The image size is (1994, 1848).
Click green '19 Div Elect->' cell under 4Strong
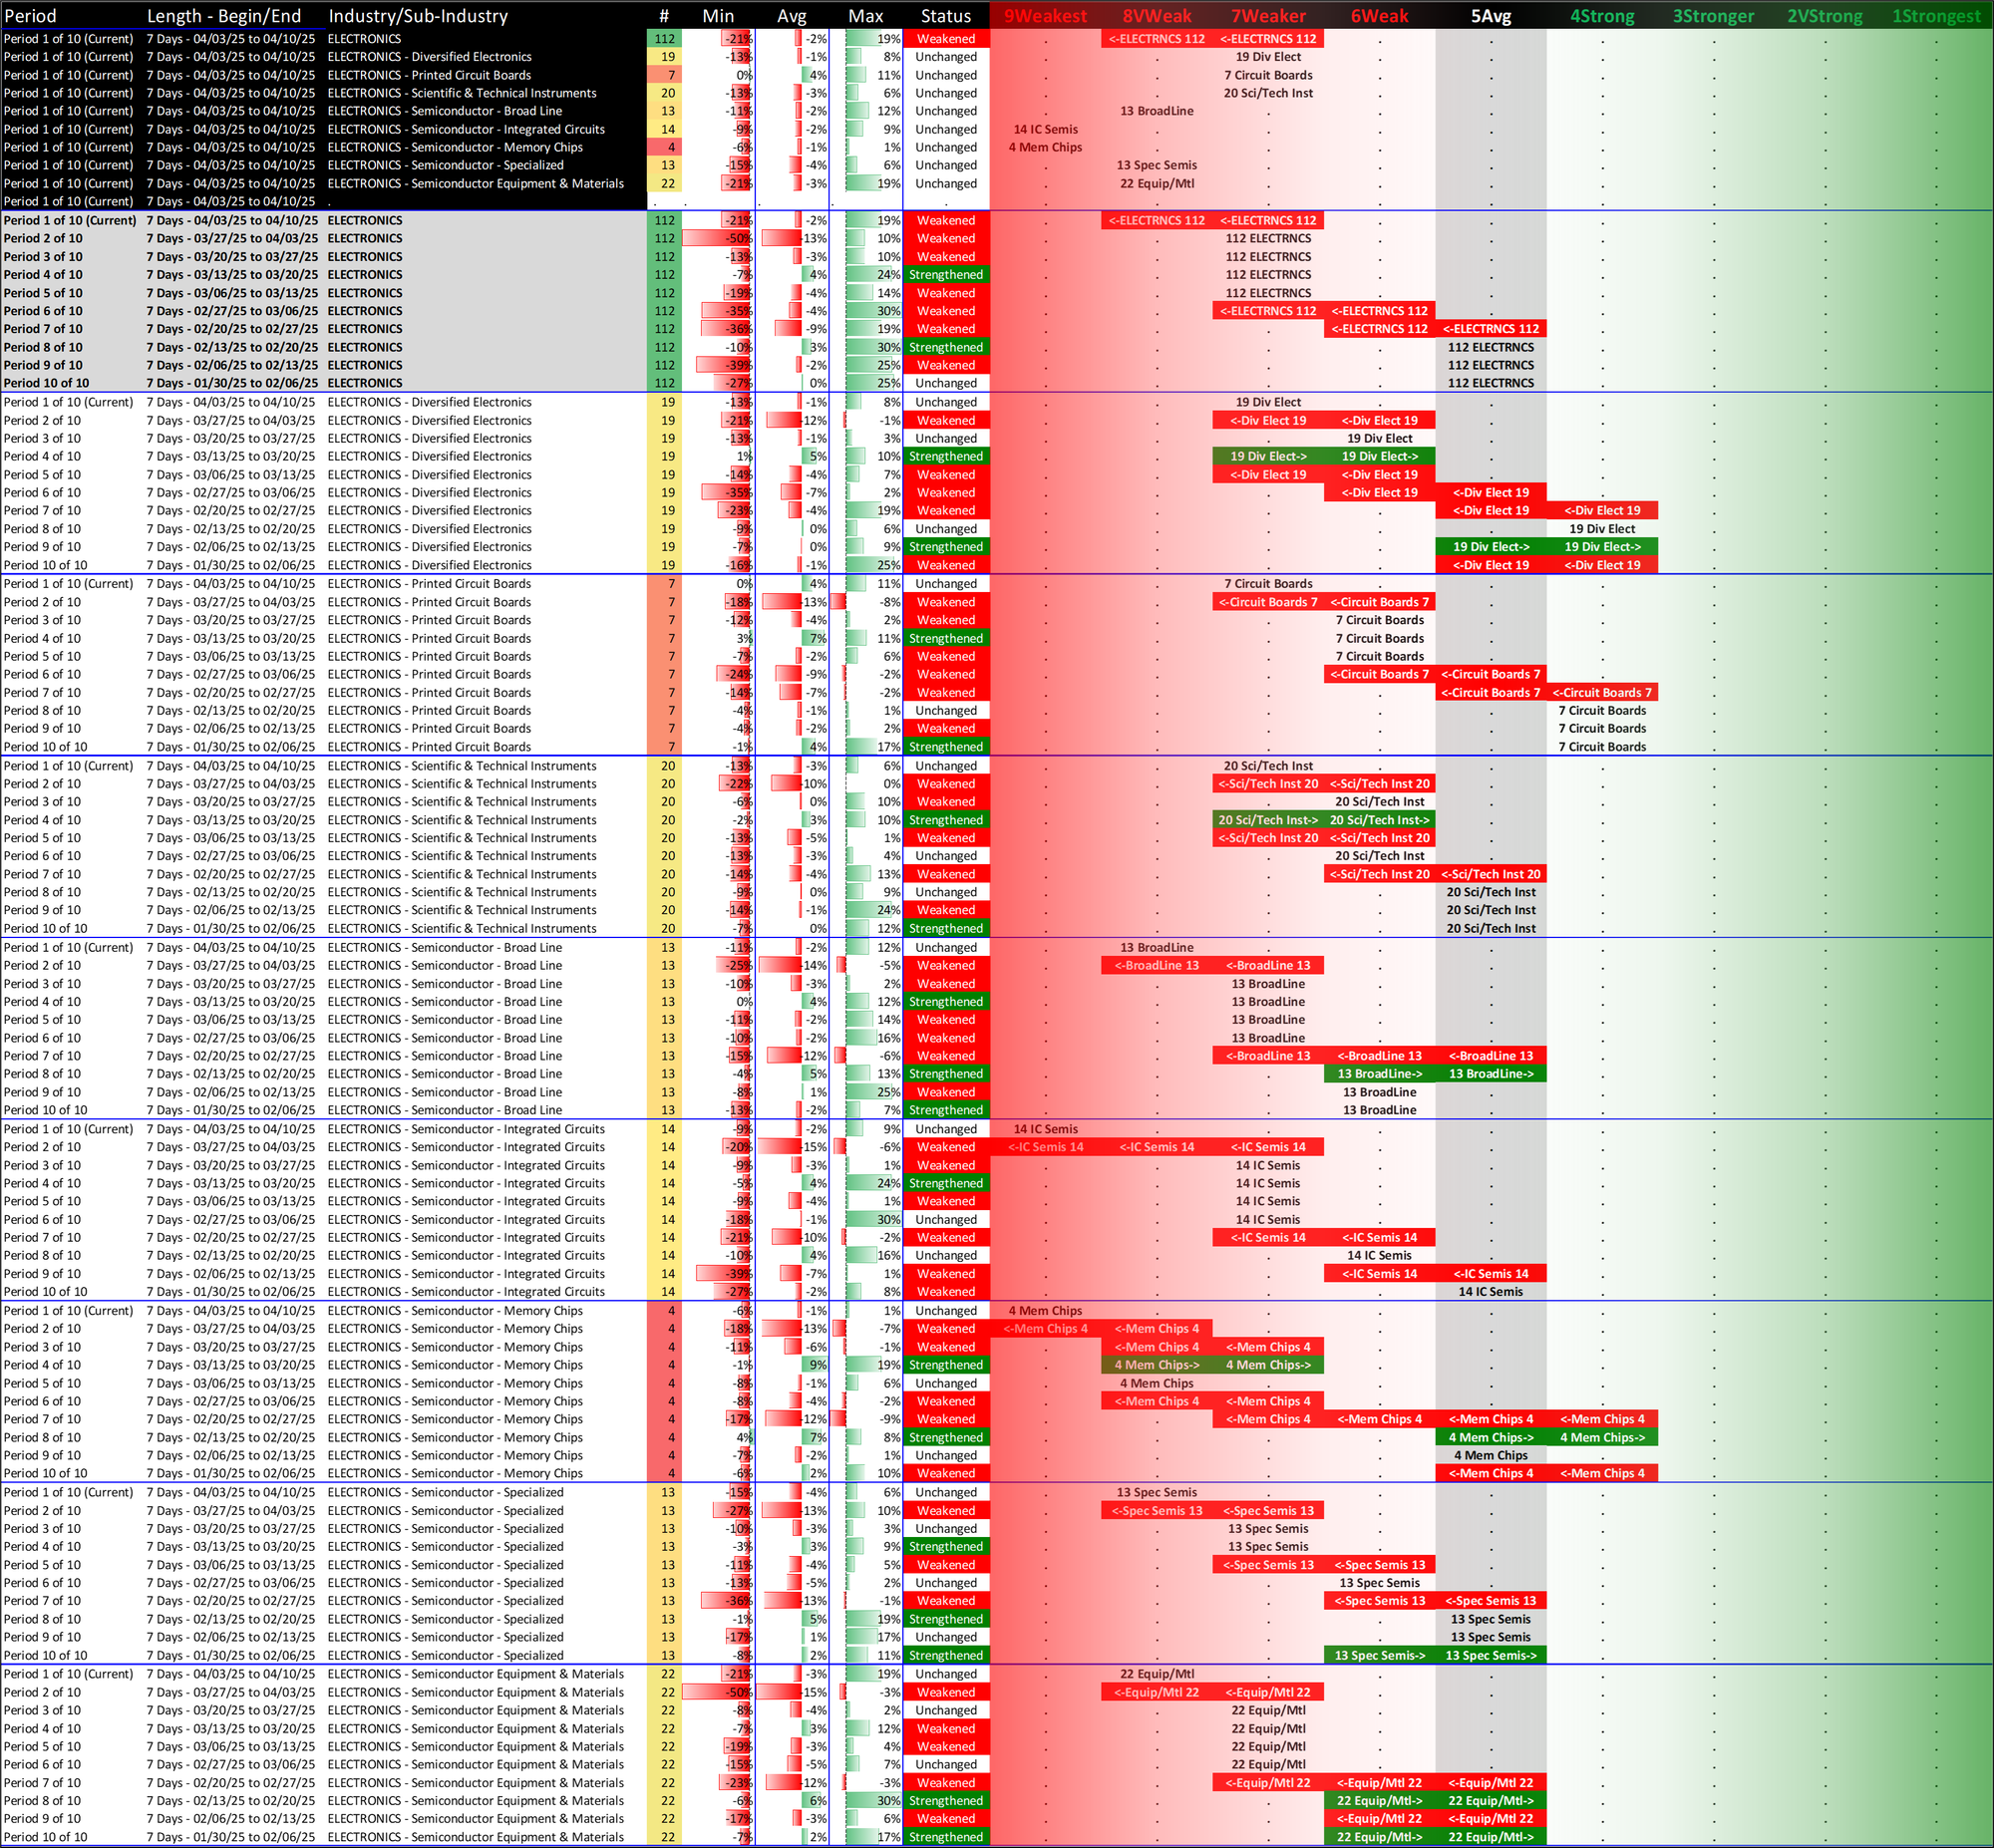tap(1602, 547)
